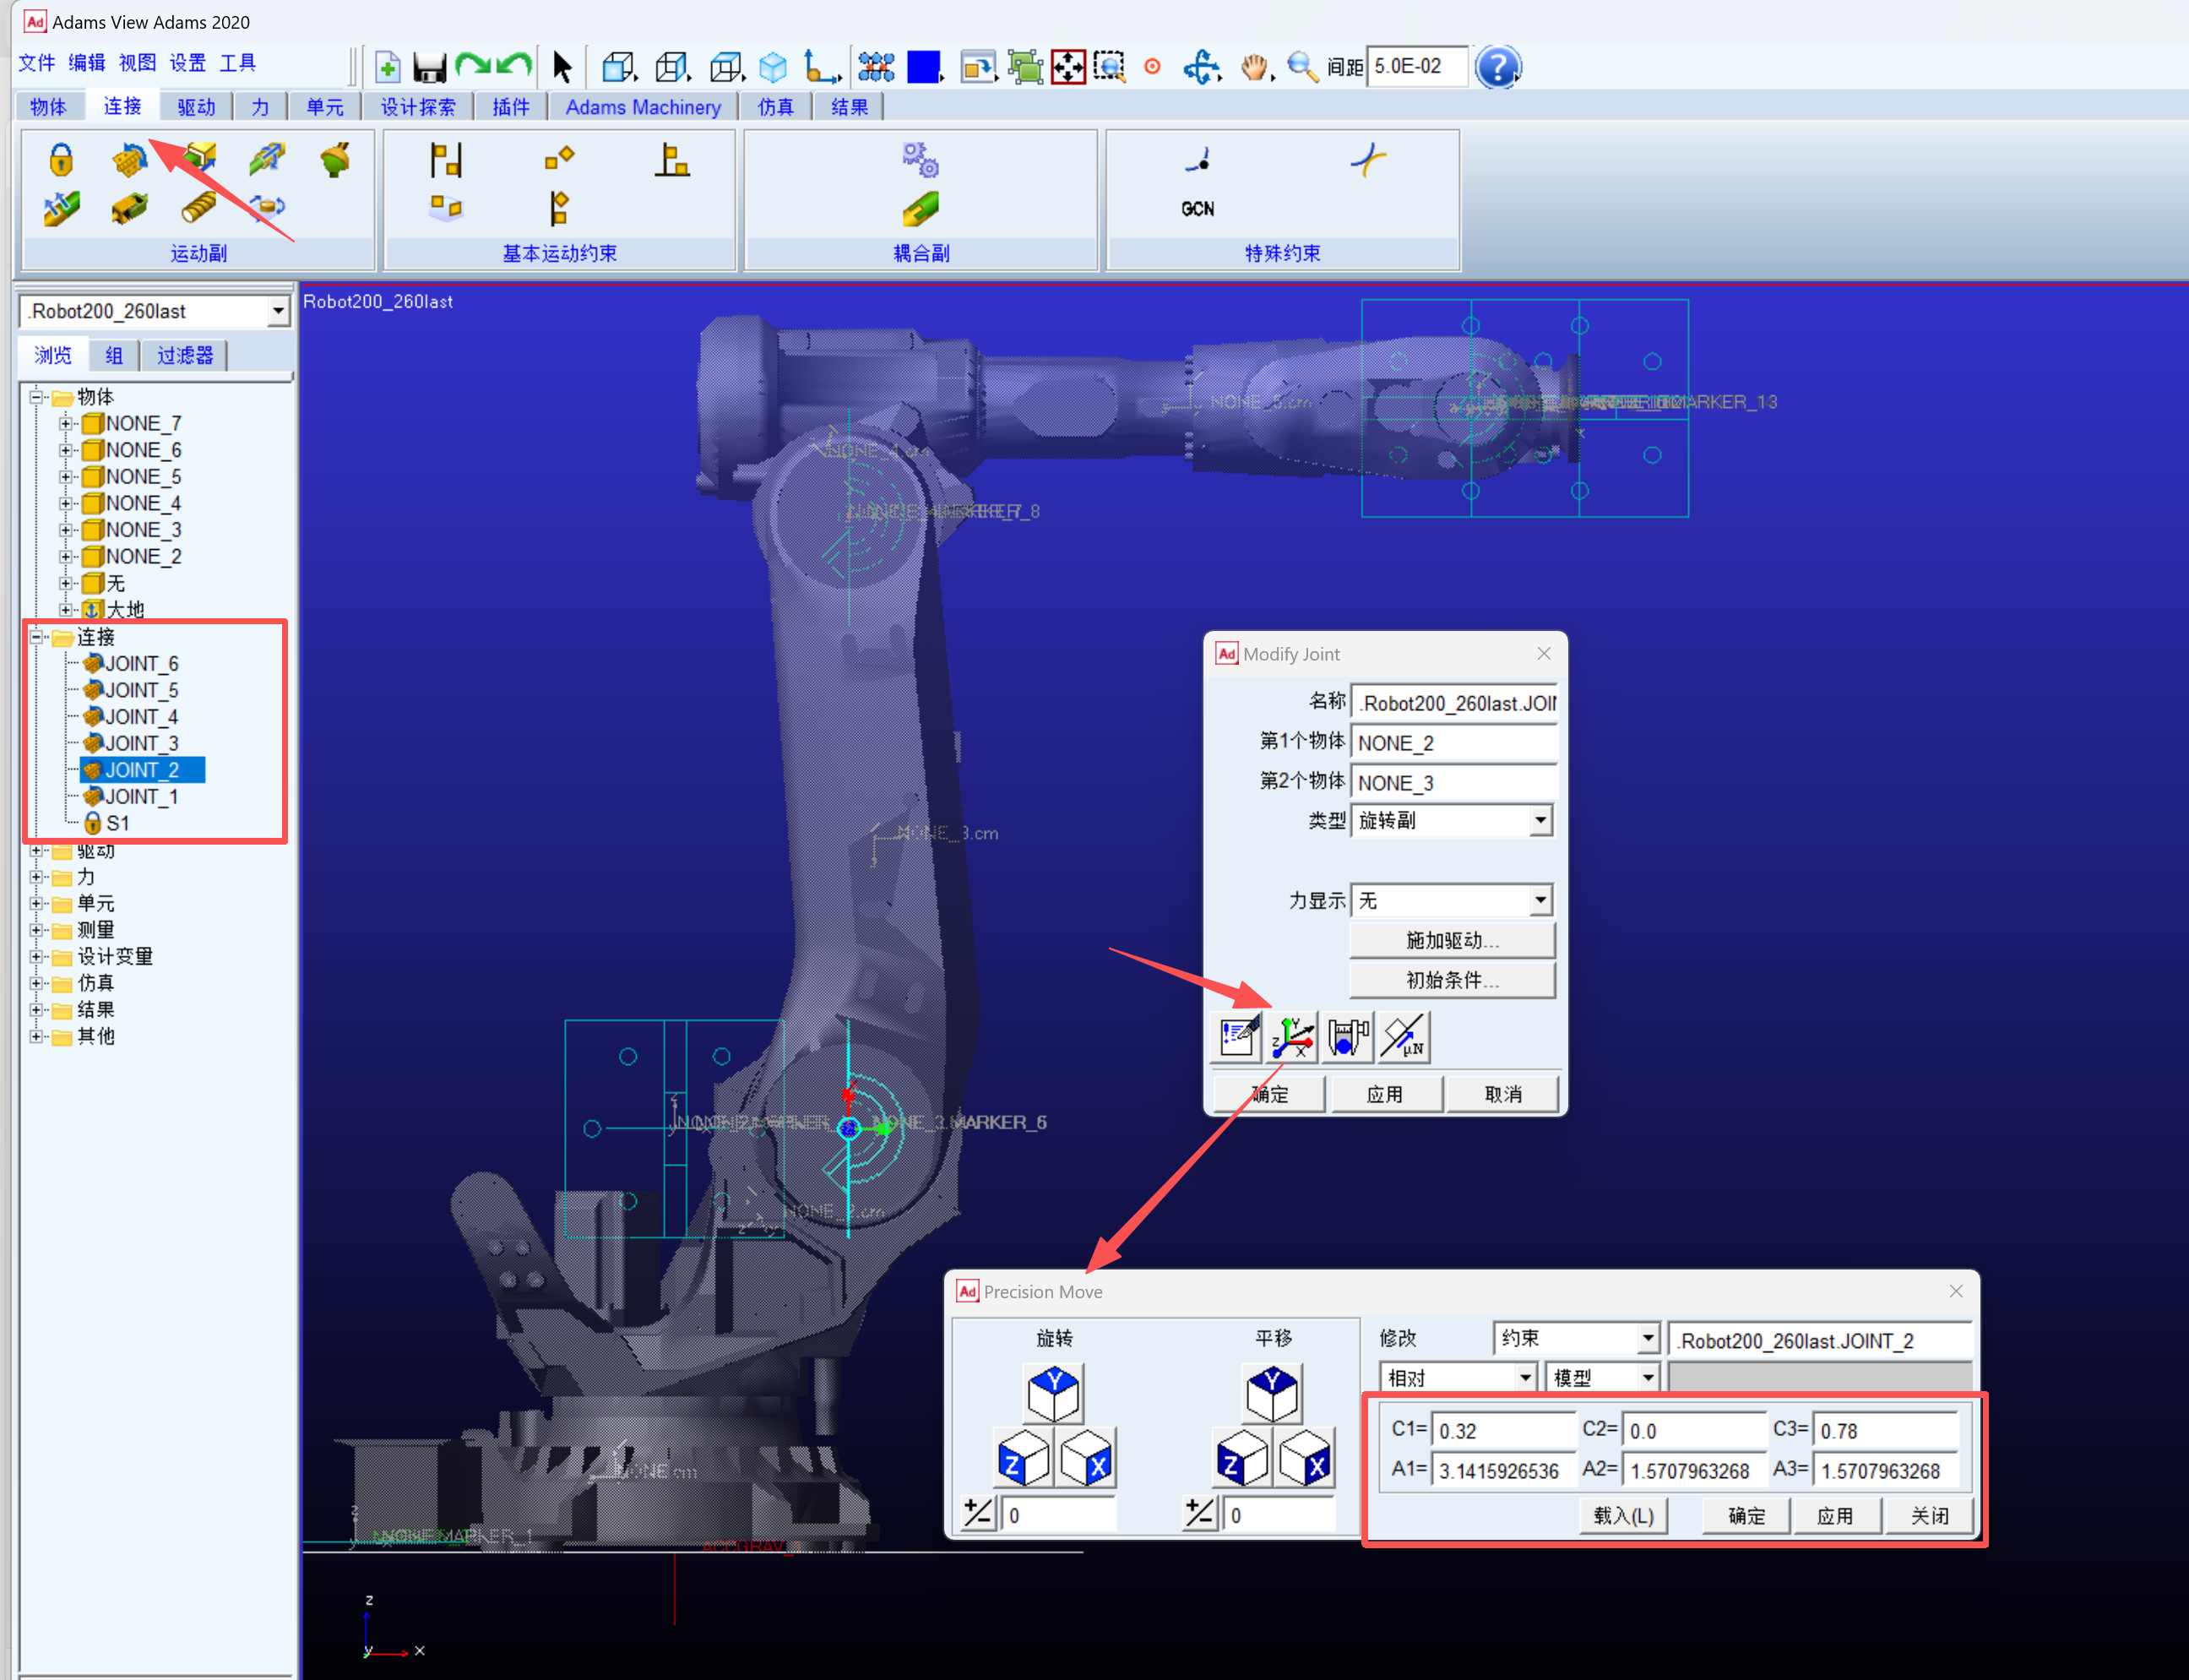Viewport: 2189px width, 1680px height.
Task: Open the precision move axes icon in Modify Joint
Action: coord(1293,1037)
